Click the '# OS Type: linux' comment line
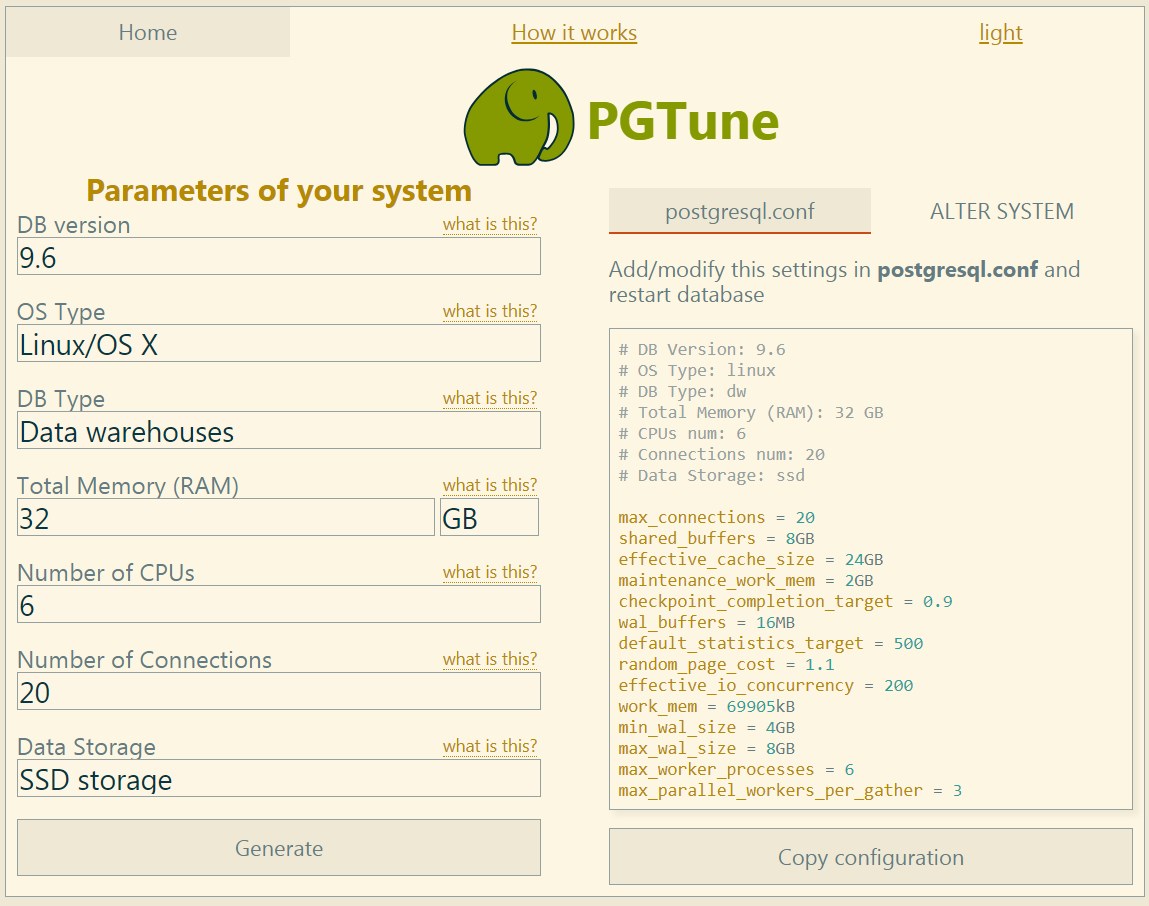This screenshot has width=1149, height=906. tap(697, 370)
